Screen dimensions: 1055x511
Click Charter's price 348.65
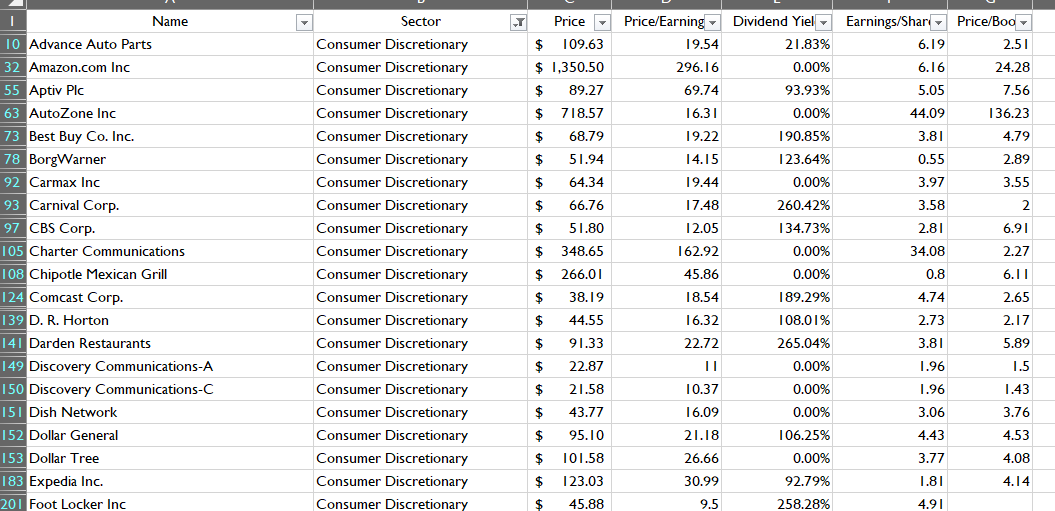tap(569, 251)
